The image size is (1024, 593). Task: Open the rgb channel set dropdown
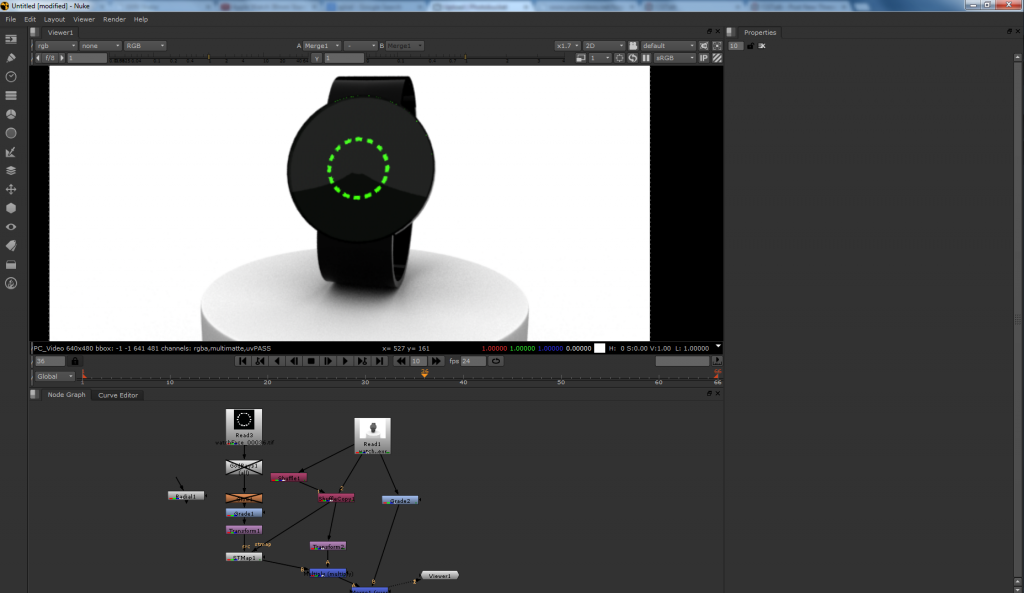56,46
